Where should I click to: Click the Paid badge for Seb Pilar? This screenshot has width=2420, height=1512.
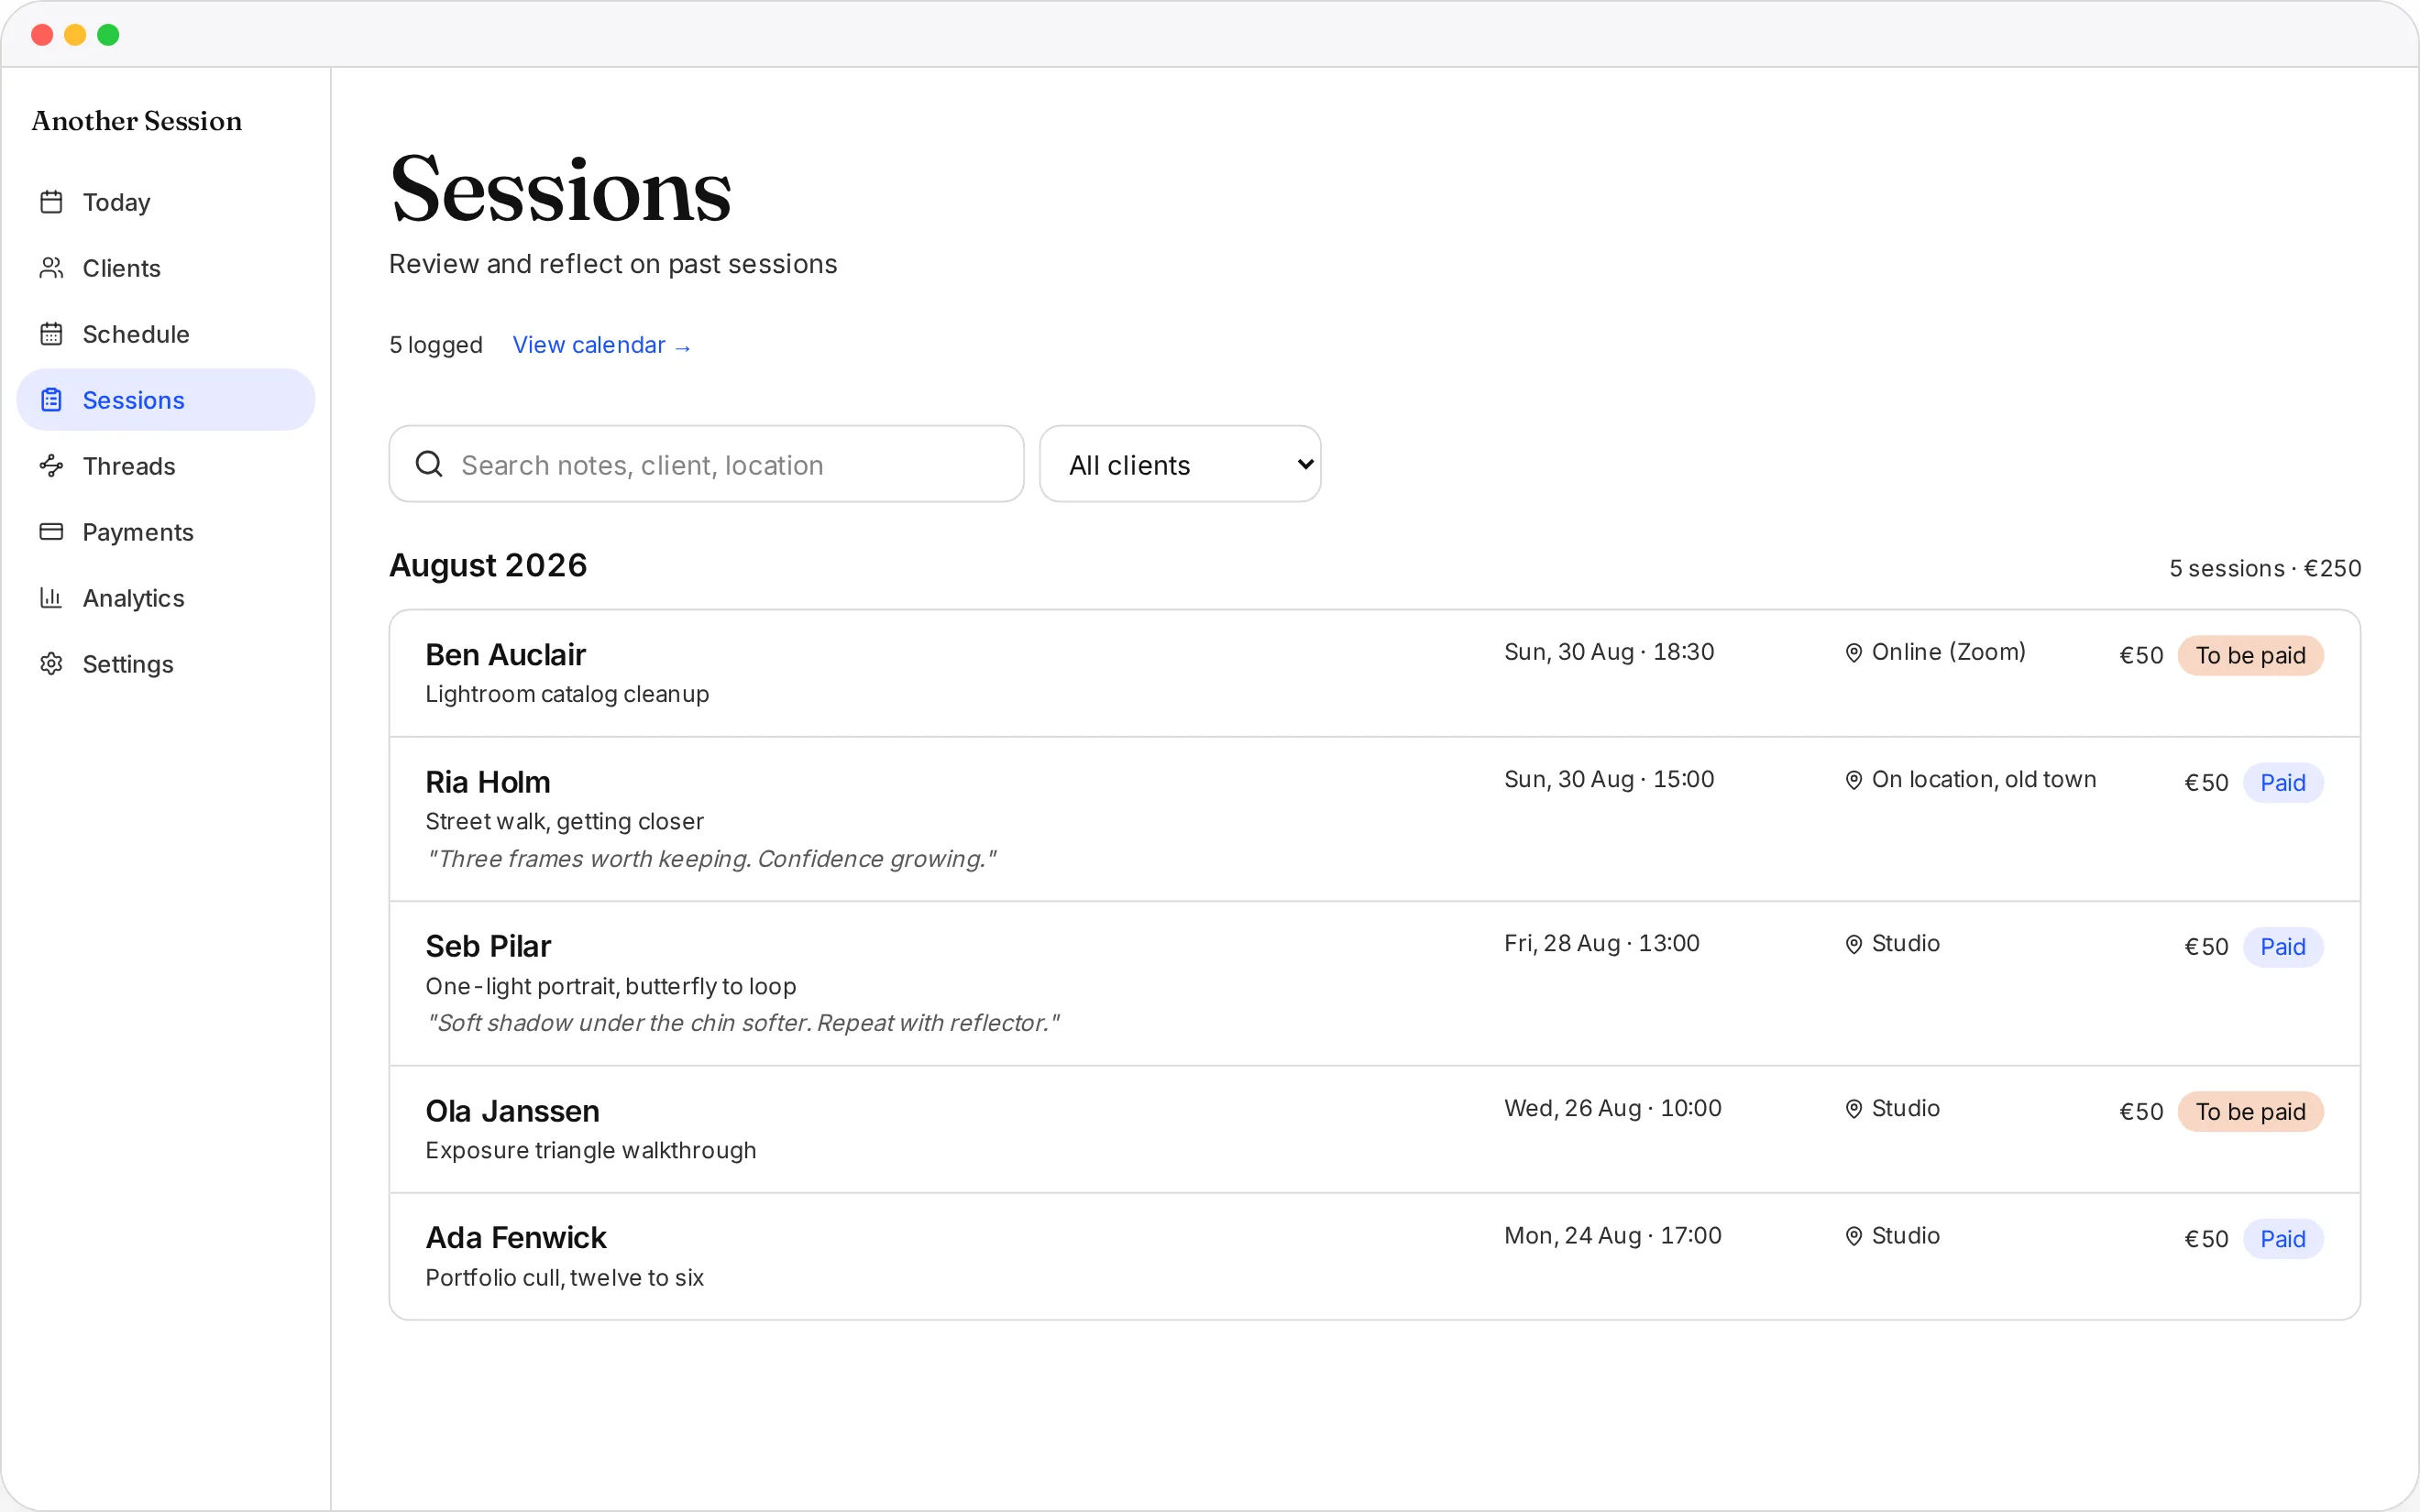[x=2283, y=947]
